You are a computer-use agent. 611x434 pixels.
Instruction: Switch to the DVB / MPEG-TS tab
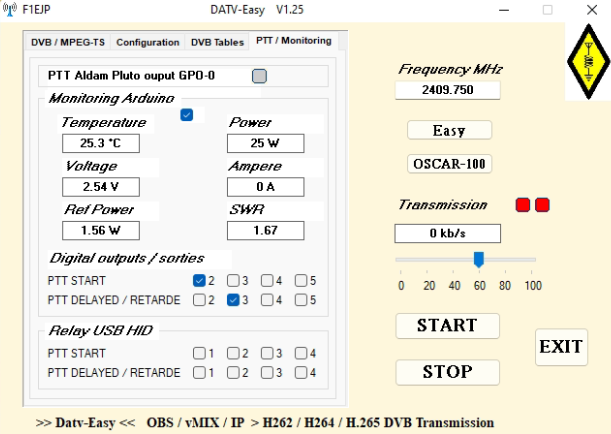[x=68, y=42]
